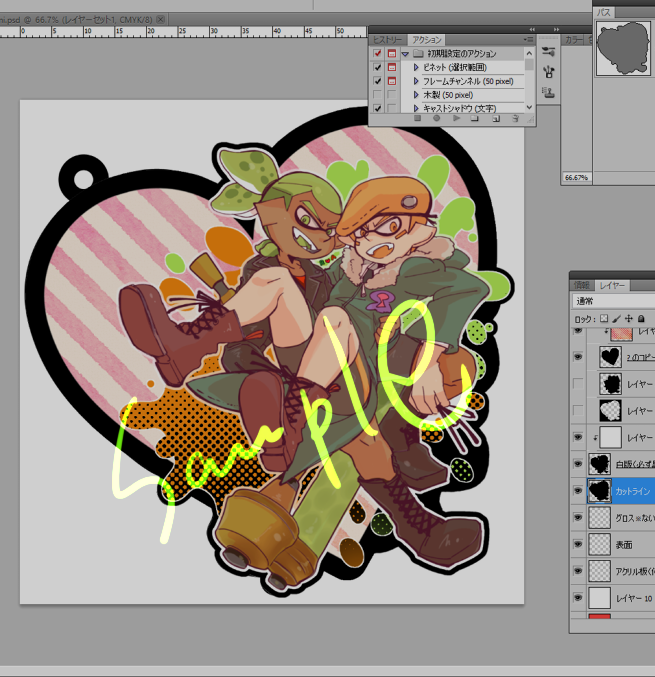This screenshot has width=655, height=677.
Task: Hide the カットライン layer
Action: pyautogui.click(x=578, y=490)
